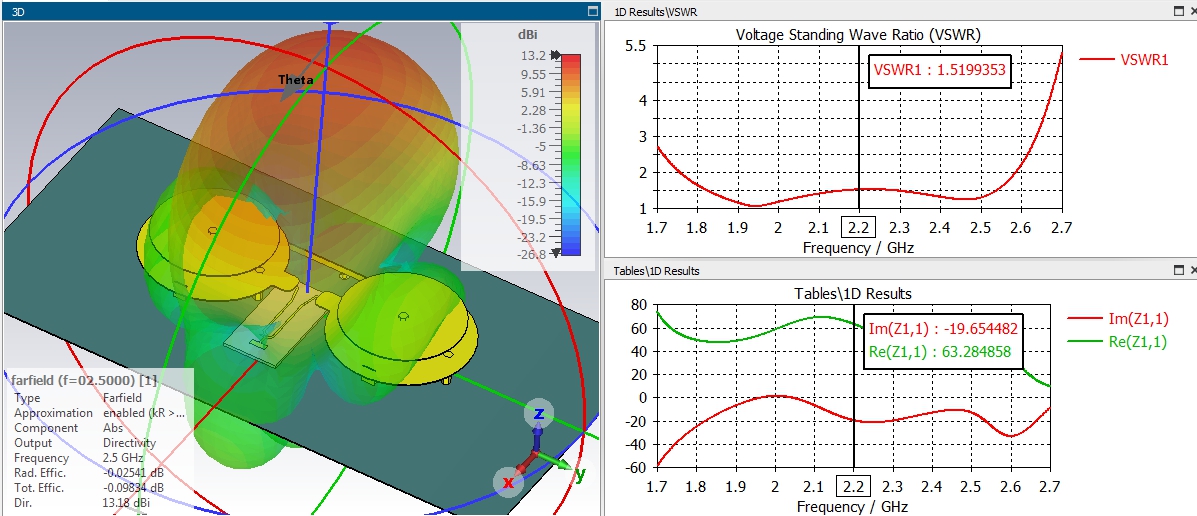
Task: Click the 13.2 maximum value on color scale
Action: pos(533,56)
